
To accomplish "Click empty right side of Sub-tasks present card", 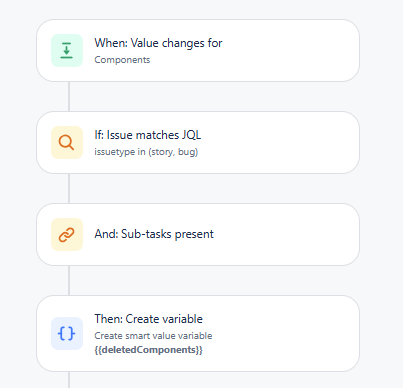I will pos(287,235).
